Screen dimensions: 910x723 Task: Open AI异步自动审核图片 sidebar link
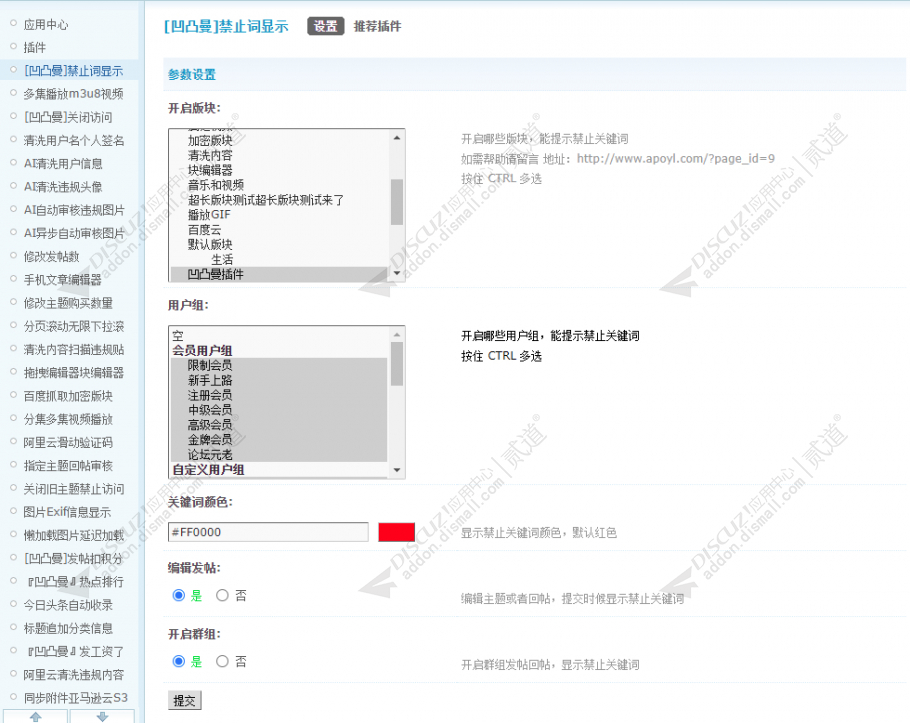coord(74,233)
